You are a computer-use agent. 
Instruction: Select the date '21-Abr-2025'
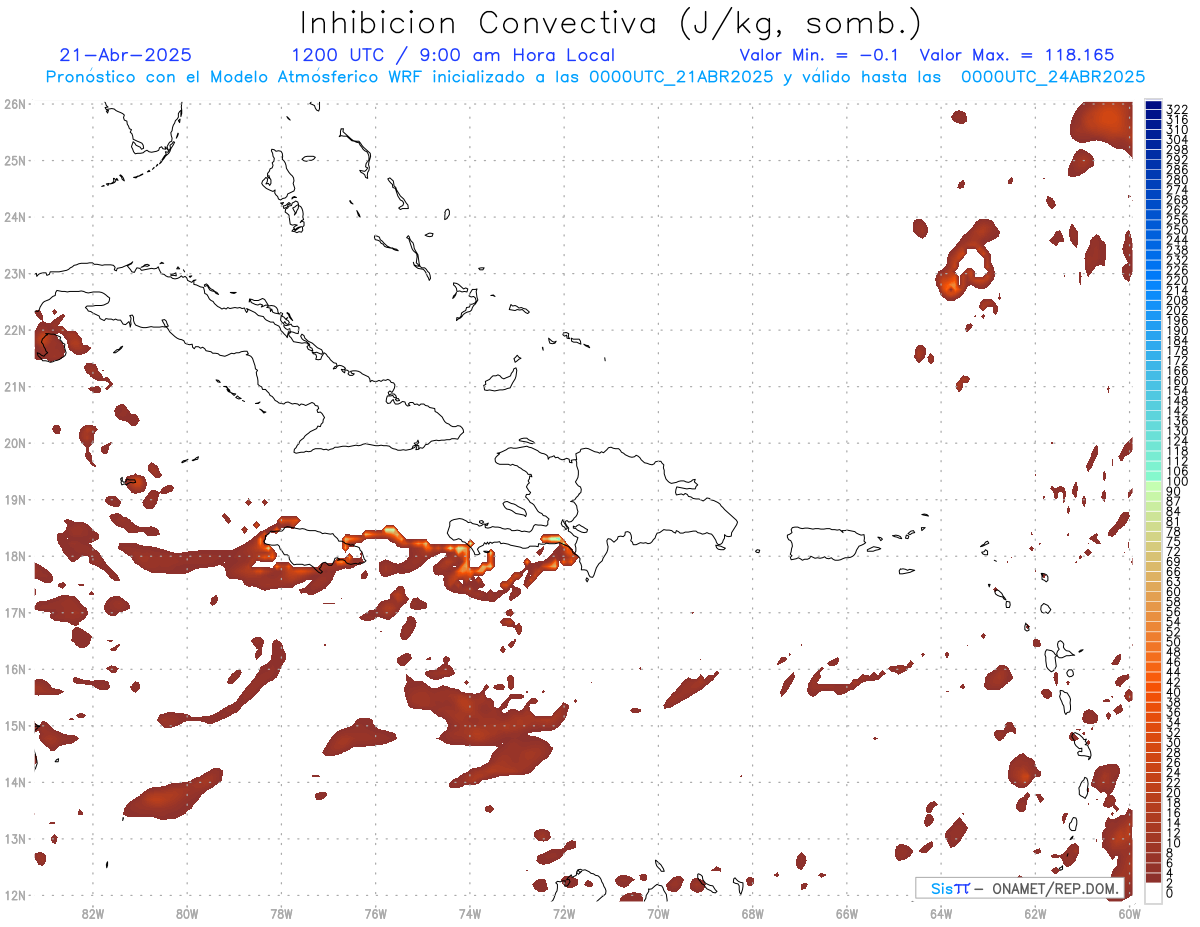(x=125, y=55)
